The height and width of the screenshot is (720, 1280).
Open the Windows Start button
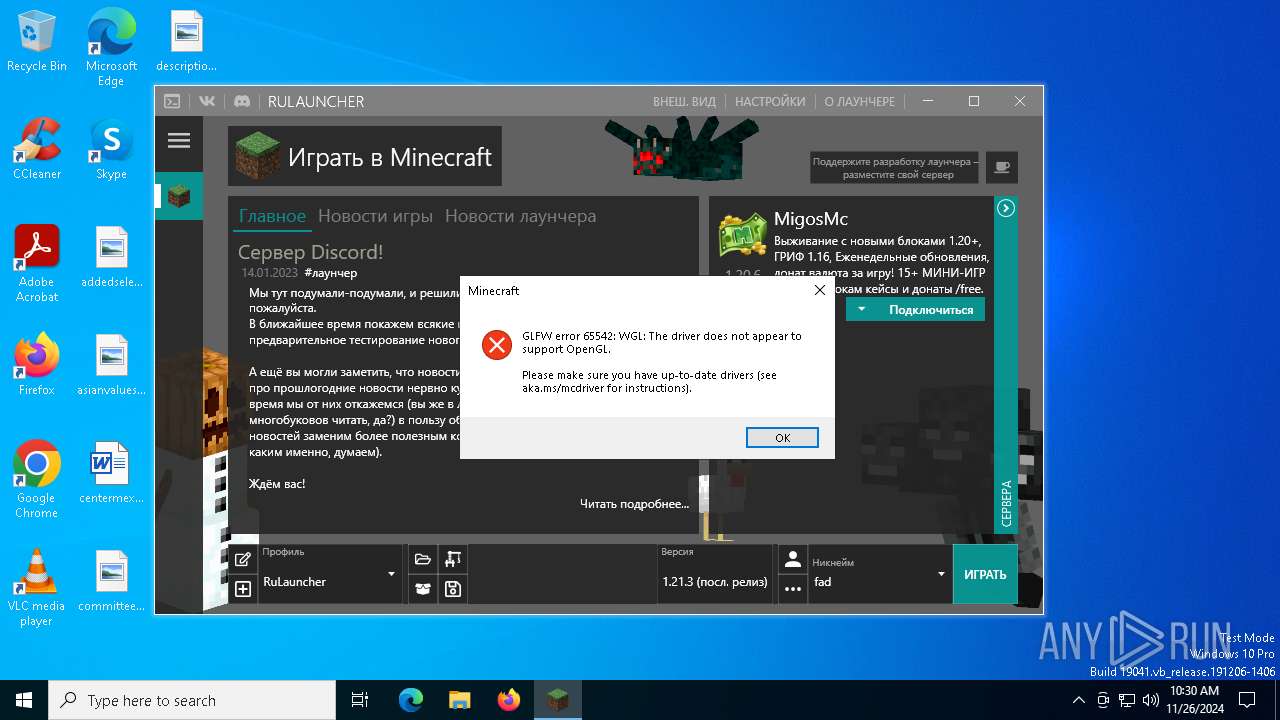pyautogui.click(x=24, y=700)
